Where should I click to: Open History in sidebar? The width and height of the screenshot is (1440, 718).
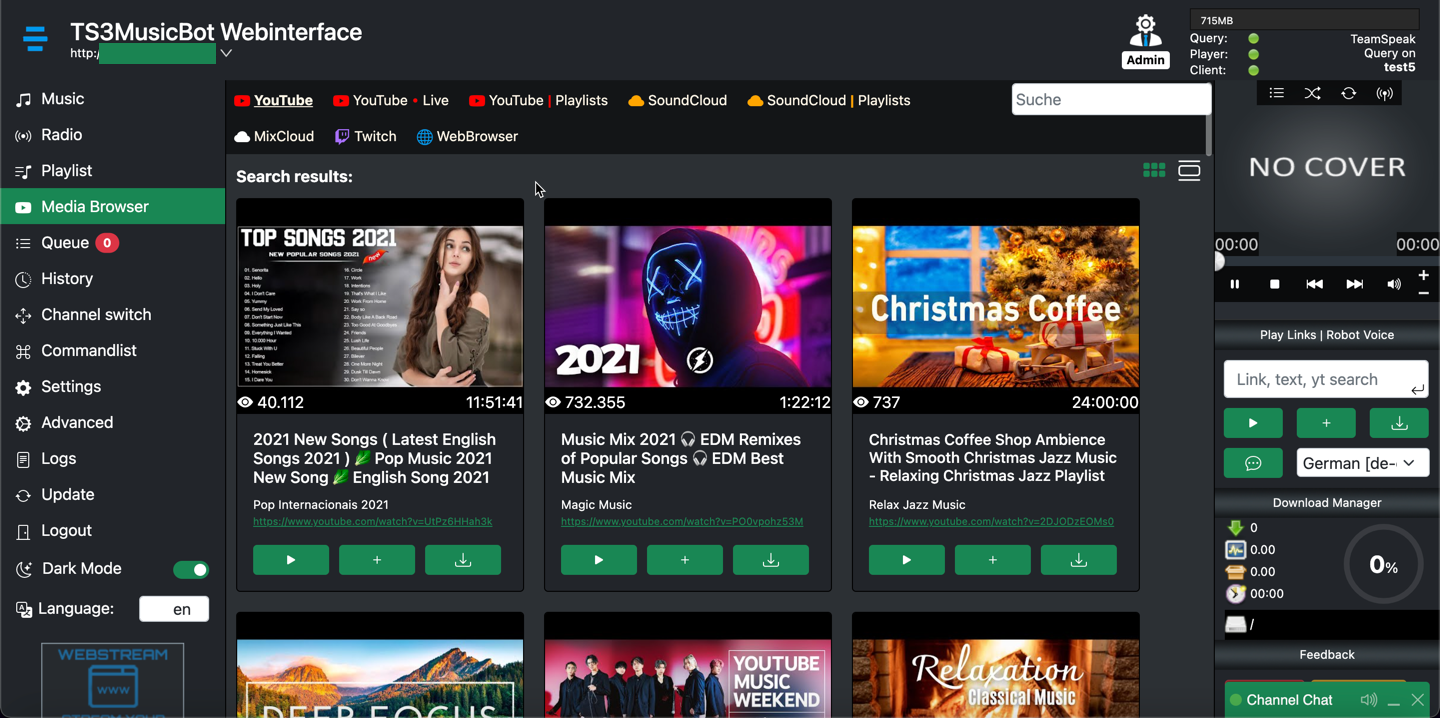click(112, 279)
